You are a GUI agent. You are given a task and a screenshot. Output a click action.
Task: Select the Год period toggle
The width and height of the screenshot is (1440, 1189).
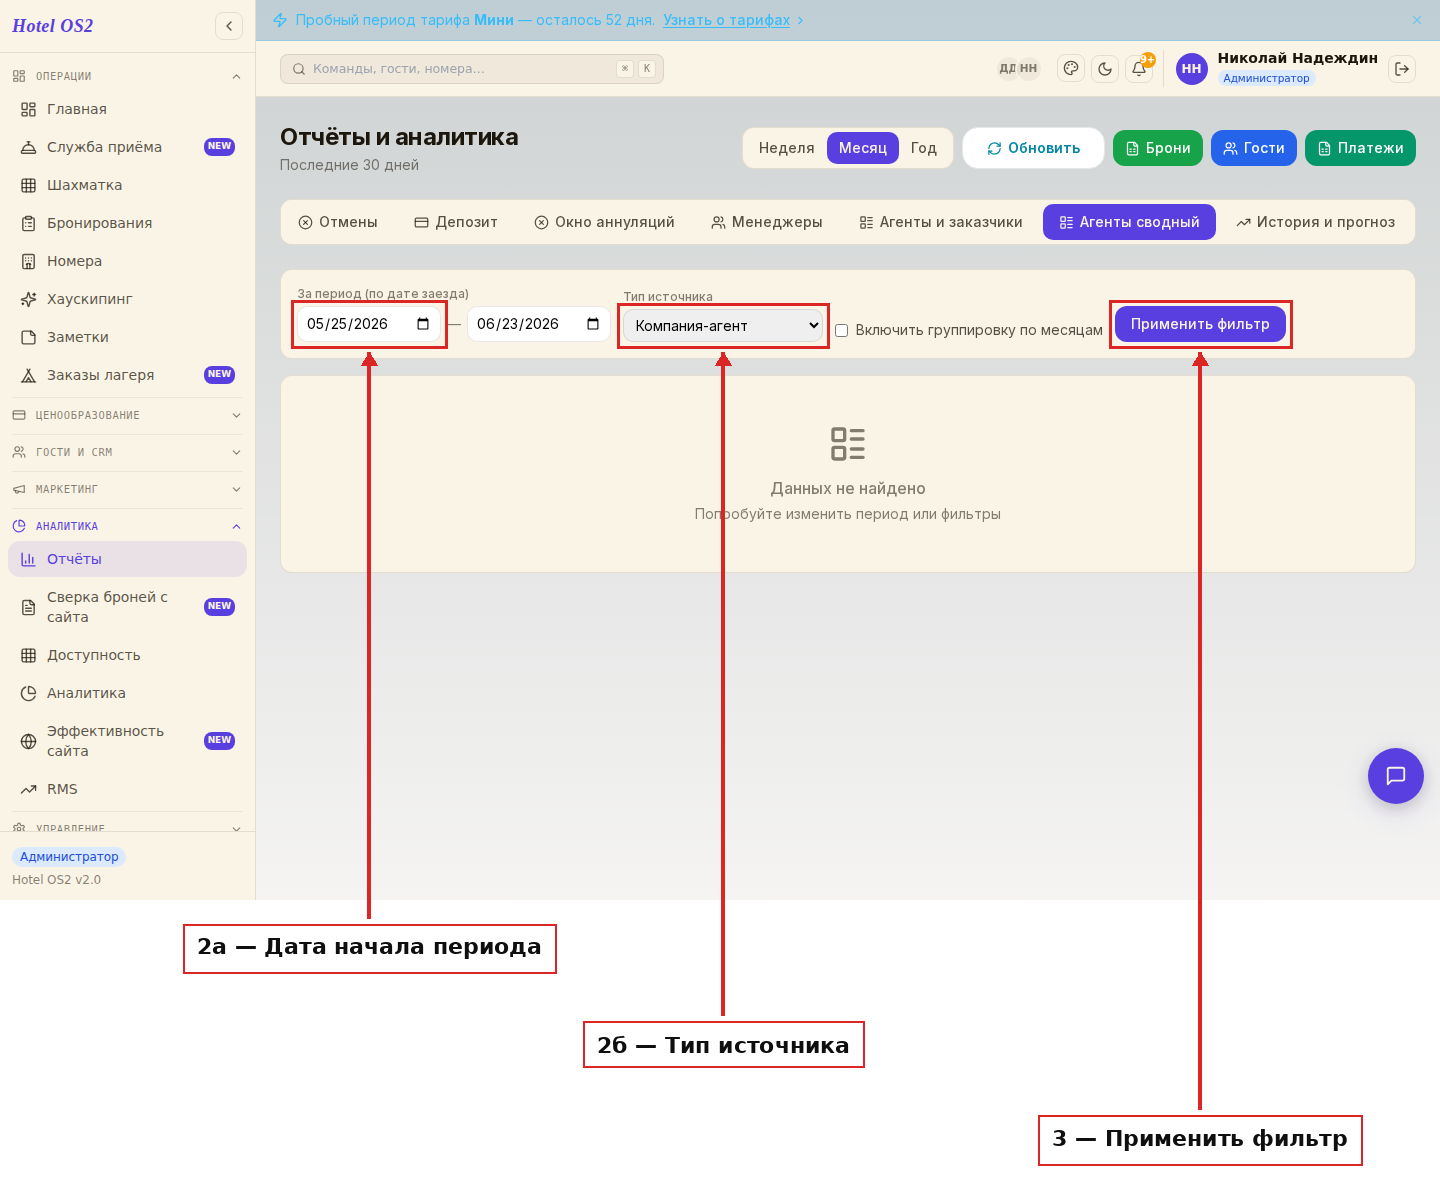coord(924,148)
